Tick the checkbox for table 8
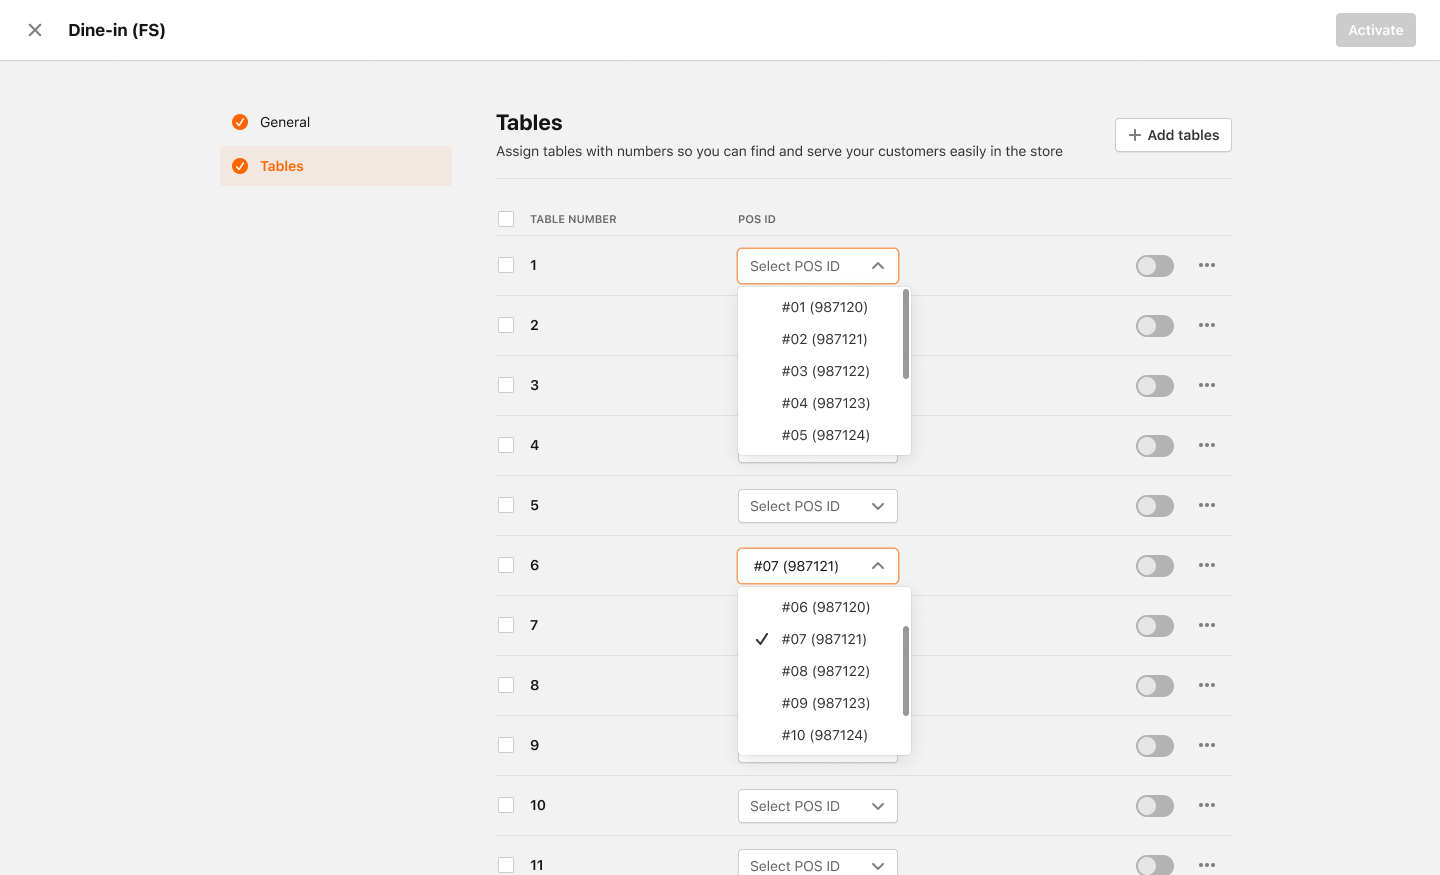The width and height of the screenshot is (1440, 875). (x=506, y=685)
